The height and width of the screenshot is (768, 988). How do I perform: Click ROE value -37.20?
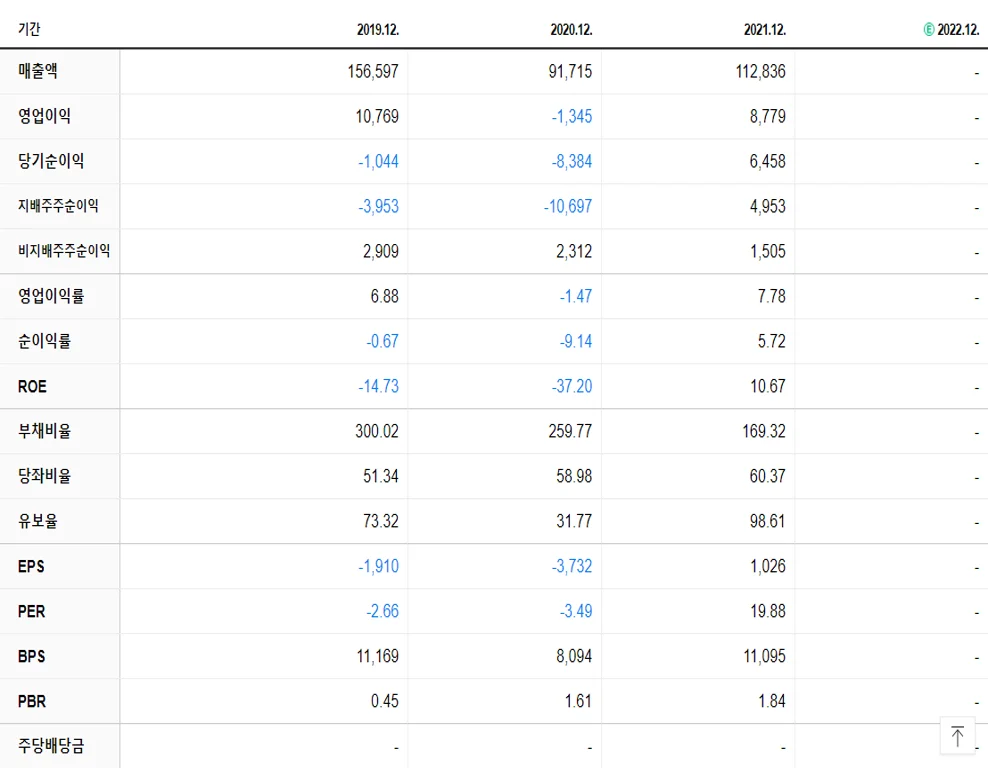point(572,386)
